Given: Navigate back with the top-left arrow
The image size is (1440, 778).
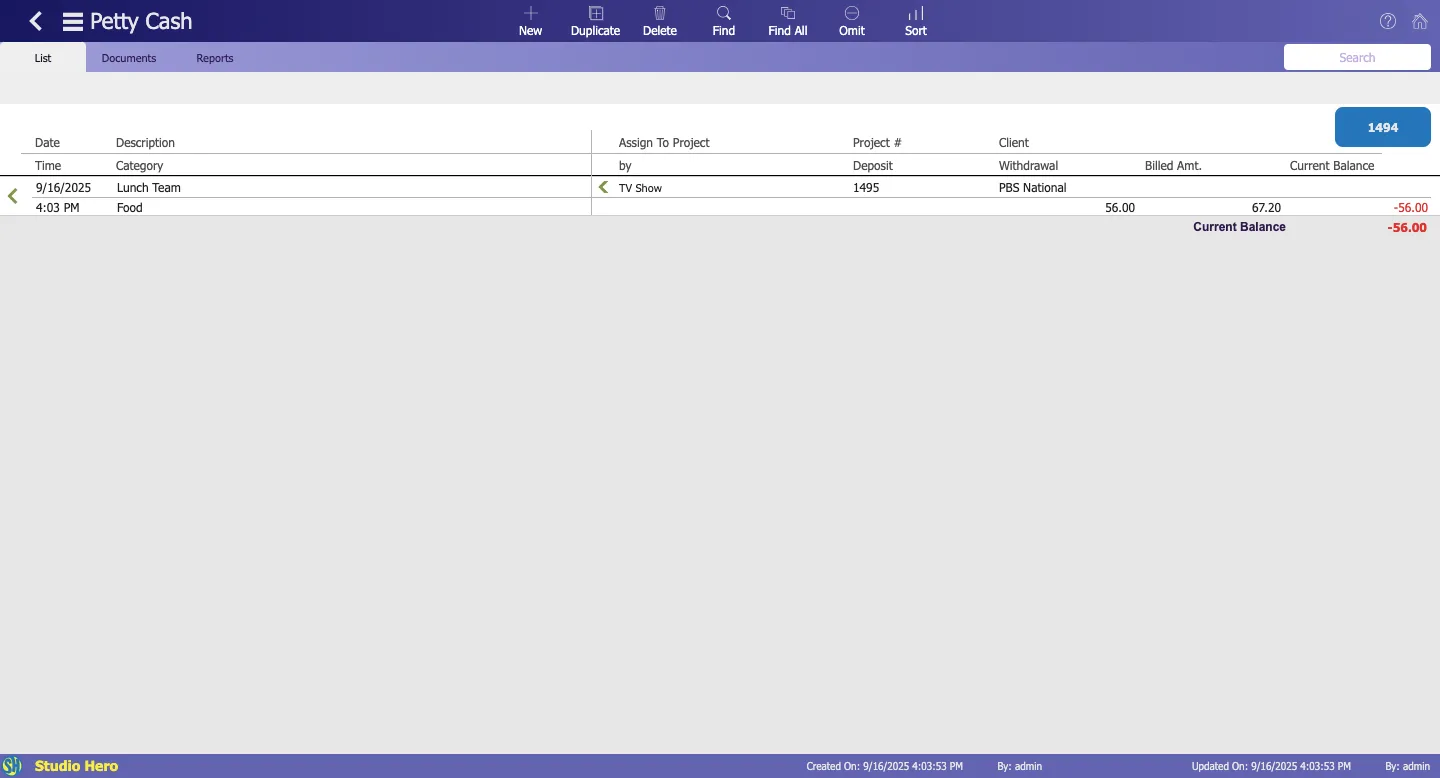Looking at the screenshot, I should [35, 20].
